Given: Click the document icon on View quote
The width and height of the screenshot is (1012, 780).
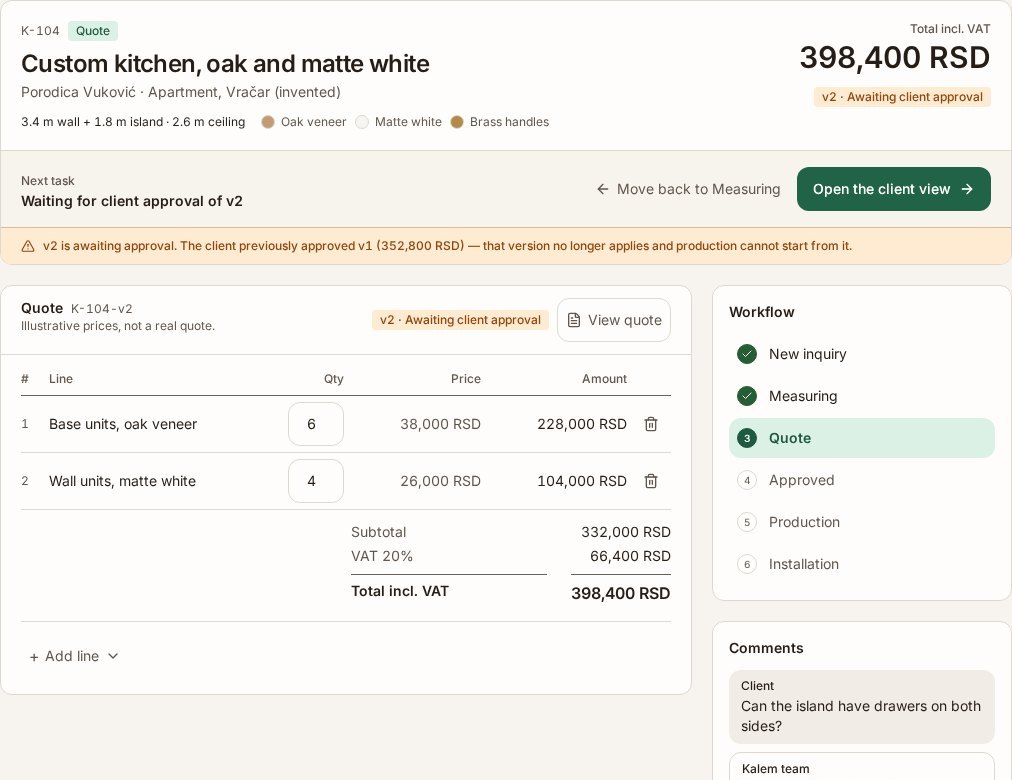Looking at the screenshot, I should pyautogui.click(x=573, y=320).
